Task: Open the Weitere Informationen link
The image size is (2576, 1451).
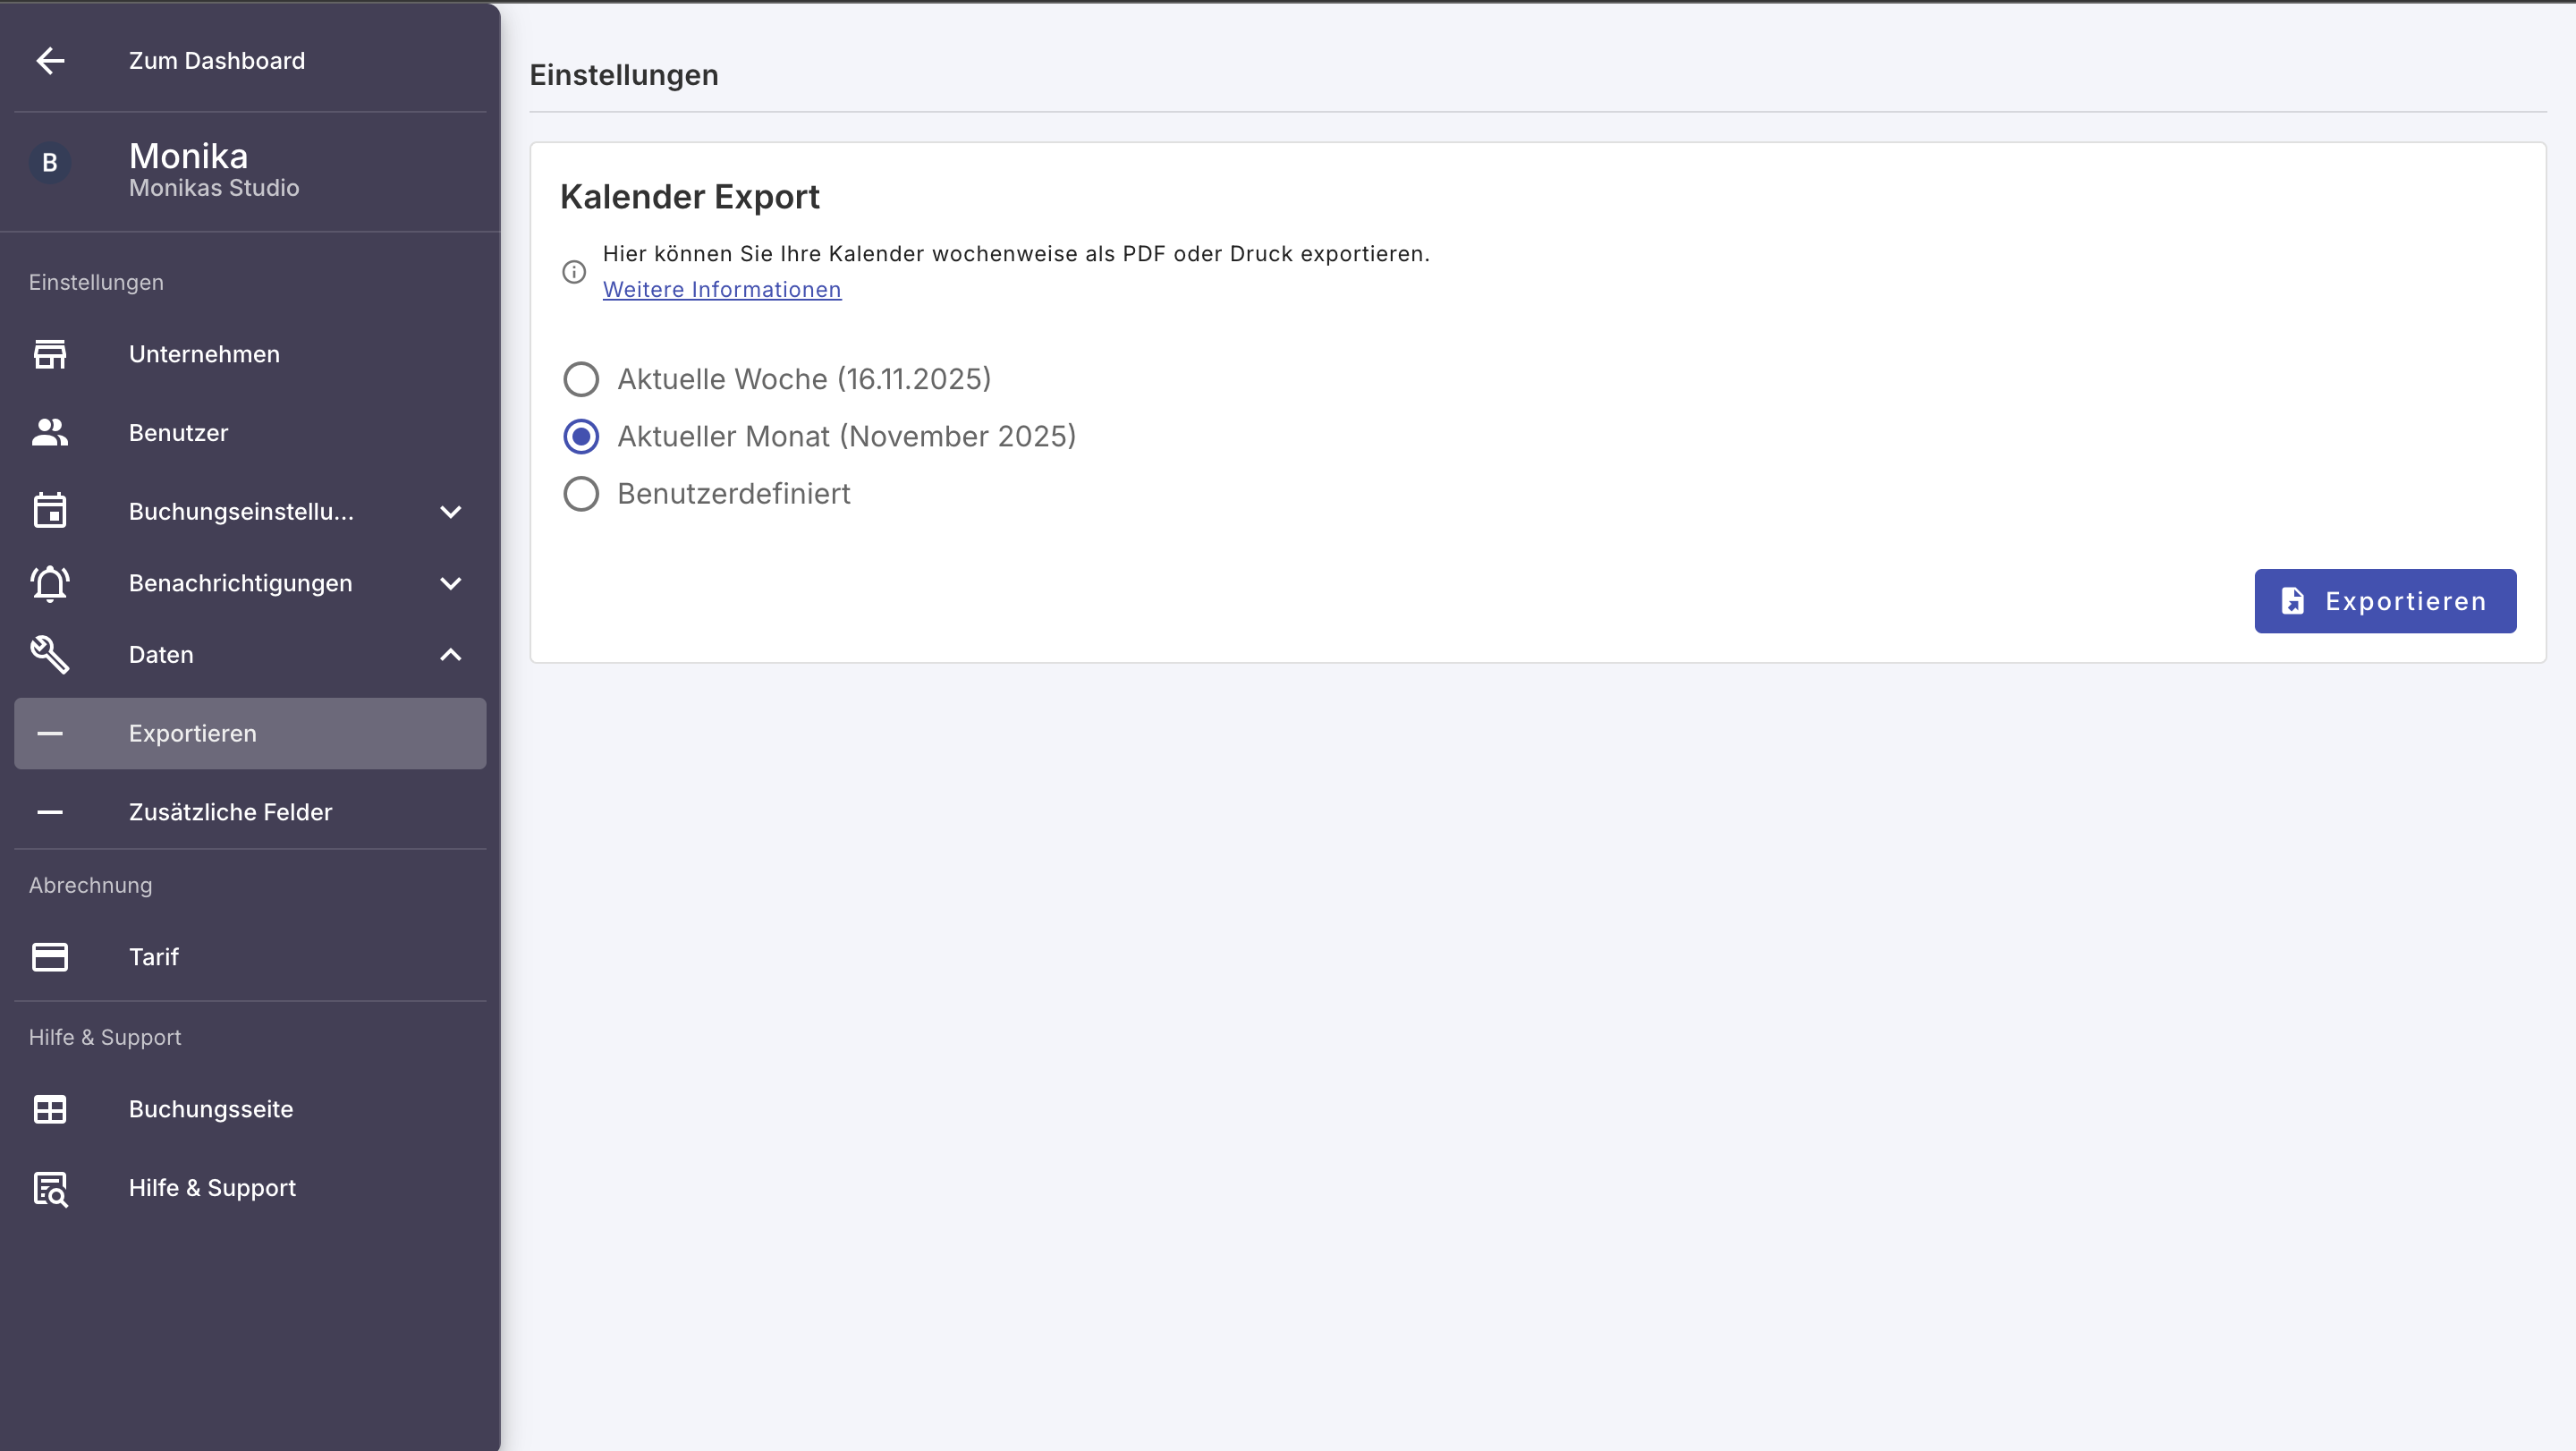Action: click(721, 290)
